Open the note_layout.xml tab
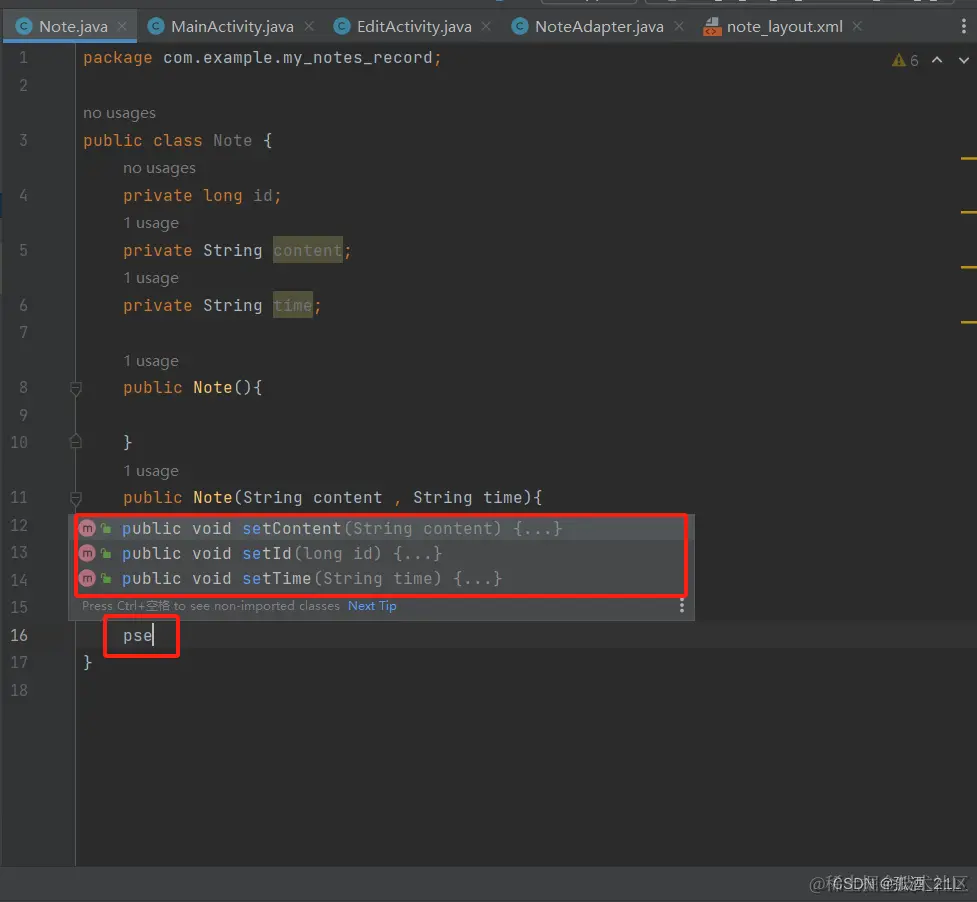 (x=784, y=27)
